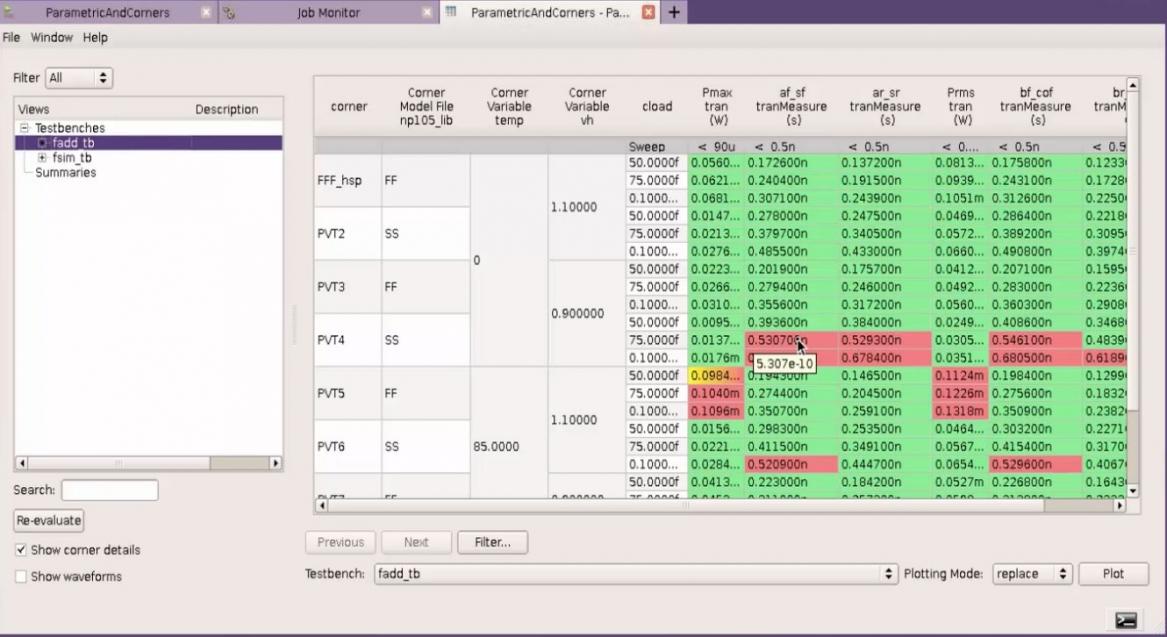This screenshot has height=637, width=1167.
Task: Expand the fsim_tb tree node
Action: tap(42, 158)
